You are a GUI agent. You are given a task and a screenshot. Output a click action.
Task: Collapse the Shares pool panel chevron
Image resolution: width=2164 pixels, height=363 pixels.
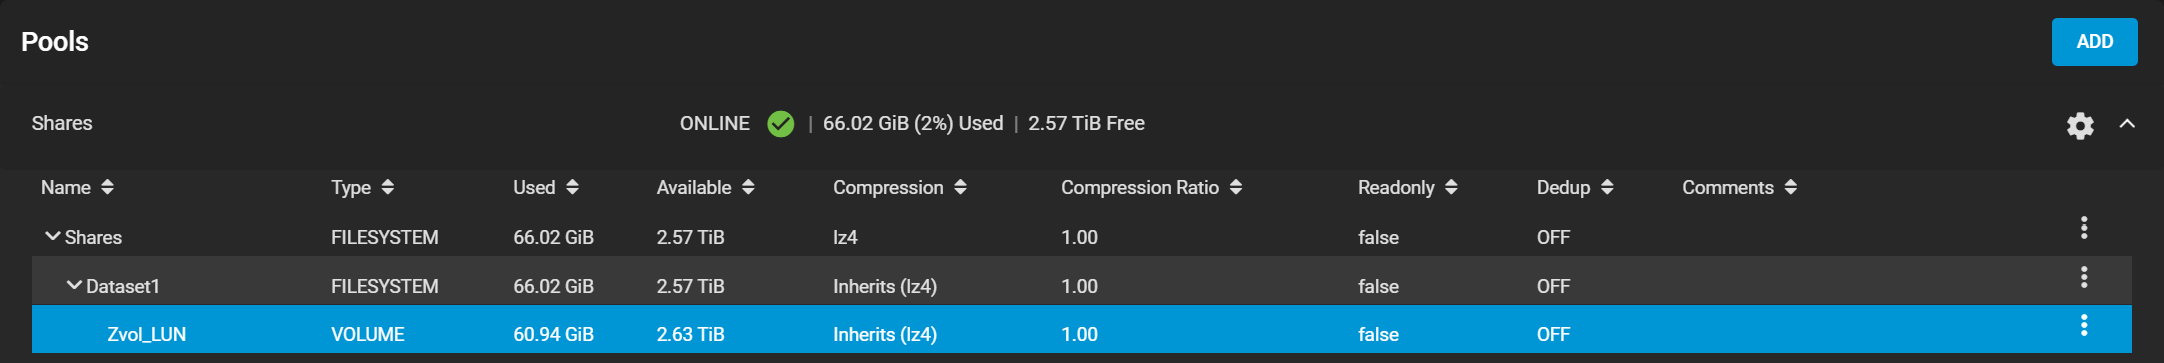click(x=2127, y=124)
